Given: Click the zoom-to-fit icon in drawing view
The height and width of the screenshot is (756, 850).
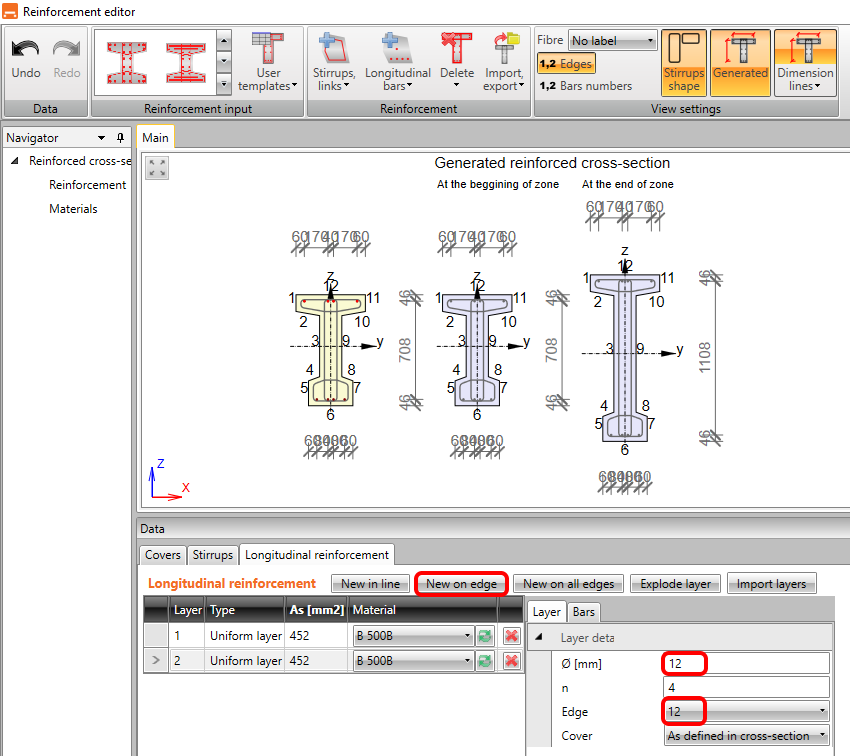Looking at the screenshot, I should 157,167.
